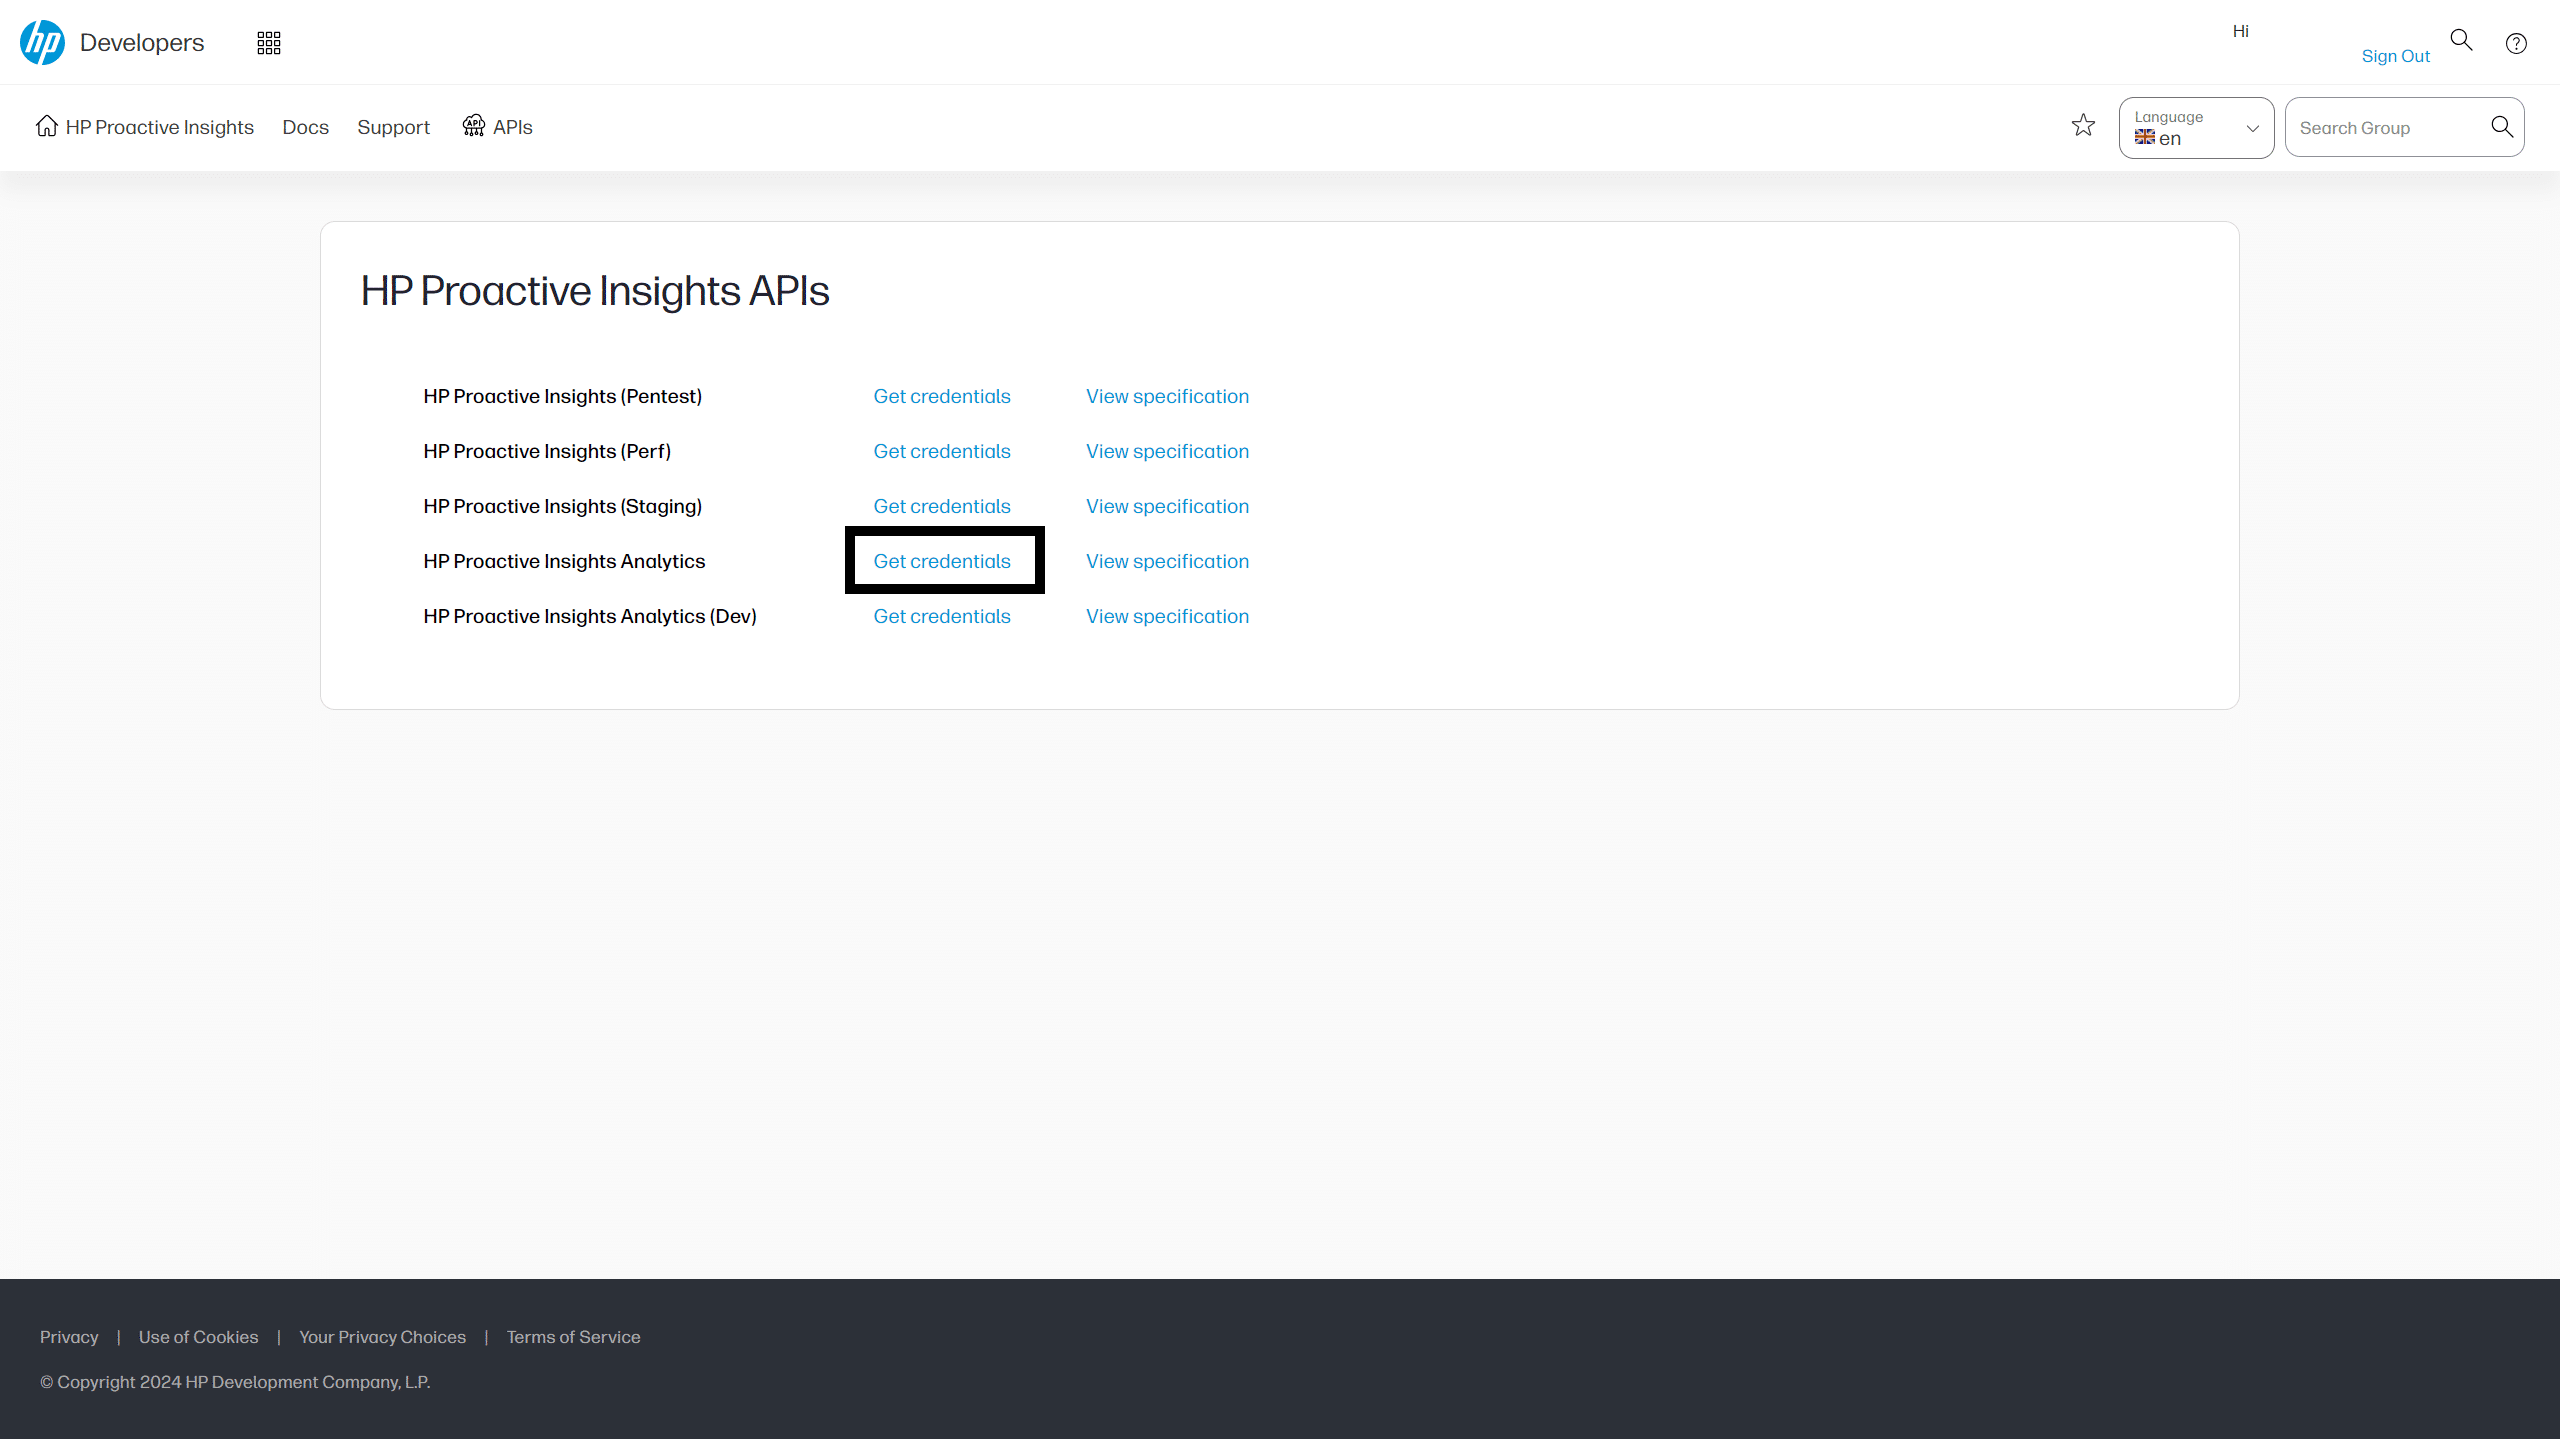Open Your Privacy Choices footer link
The width and height of the screenshot is (2560, 1440).
(x=382, y=1337)
